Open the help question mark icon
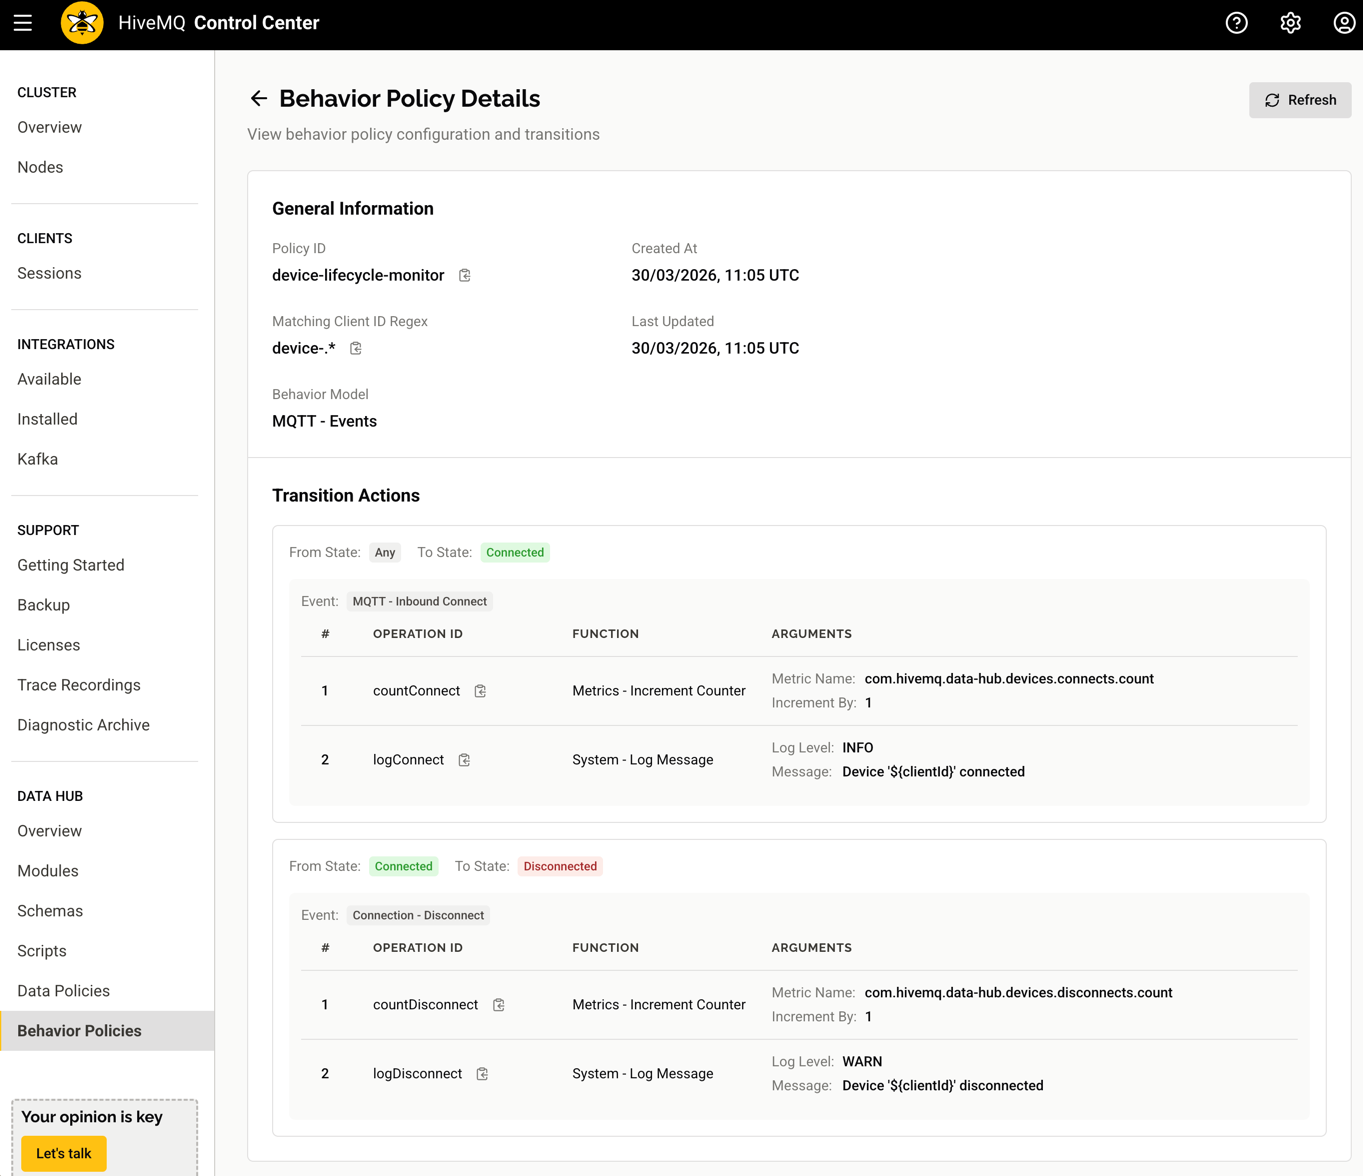Screen dimensions: 1363x1176 (1237, 22)
